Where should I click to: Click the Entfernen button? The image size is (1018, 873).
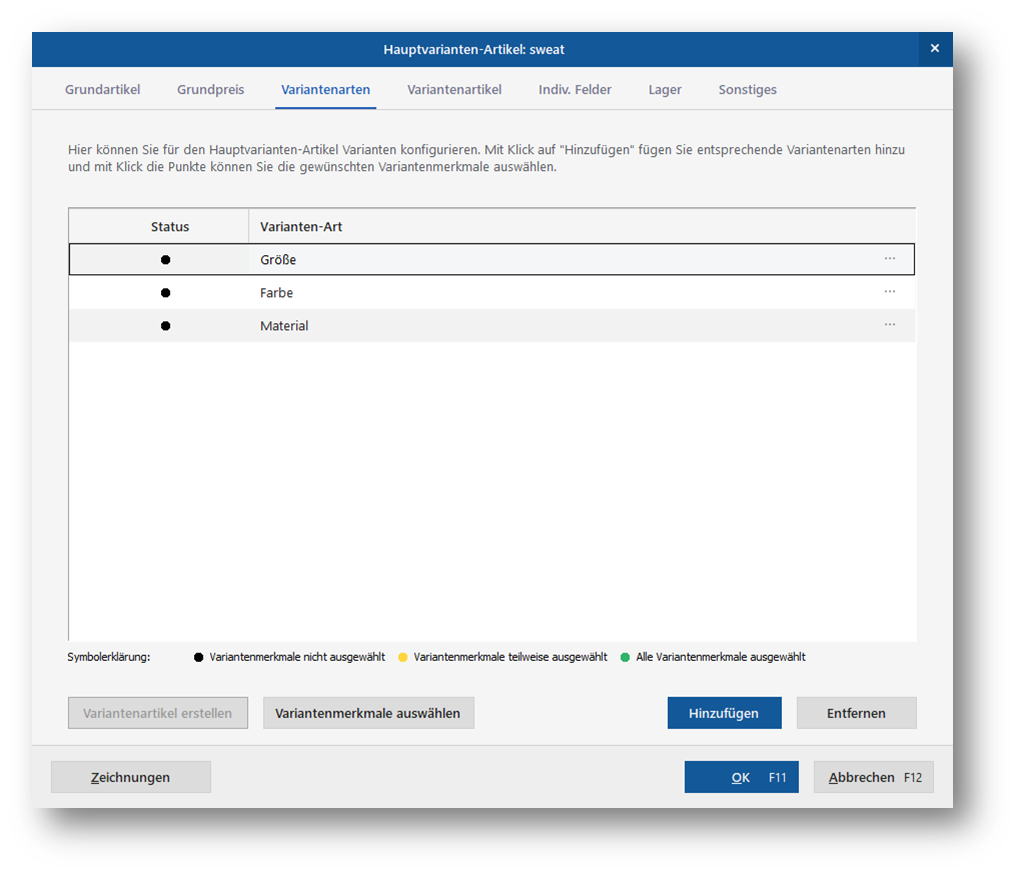point(856,713)
